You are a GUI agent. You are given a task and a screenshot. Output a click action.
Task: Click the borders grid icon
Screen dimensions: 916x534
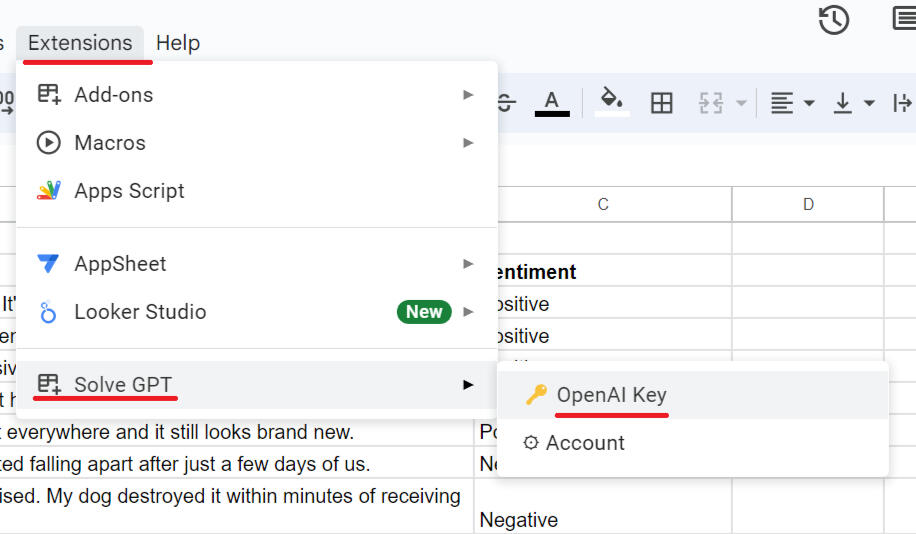coord(661,102)
